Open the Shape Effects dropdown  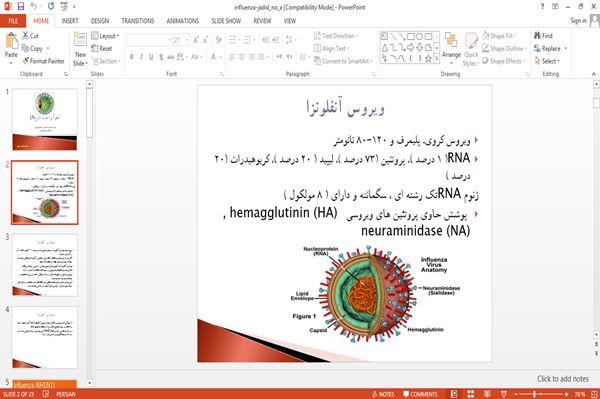pos(504,61)
